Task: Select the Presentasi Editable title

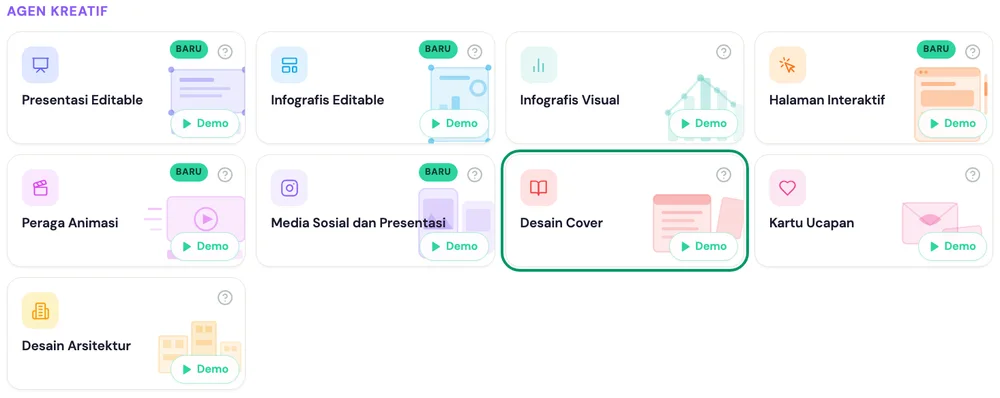Action: 82,100
